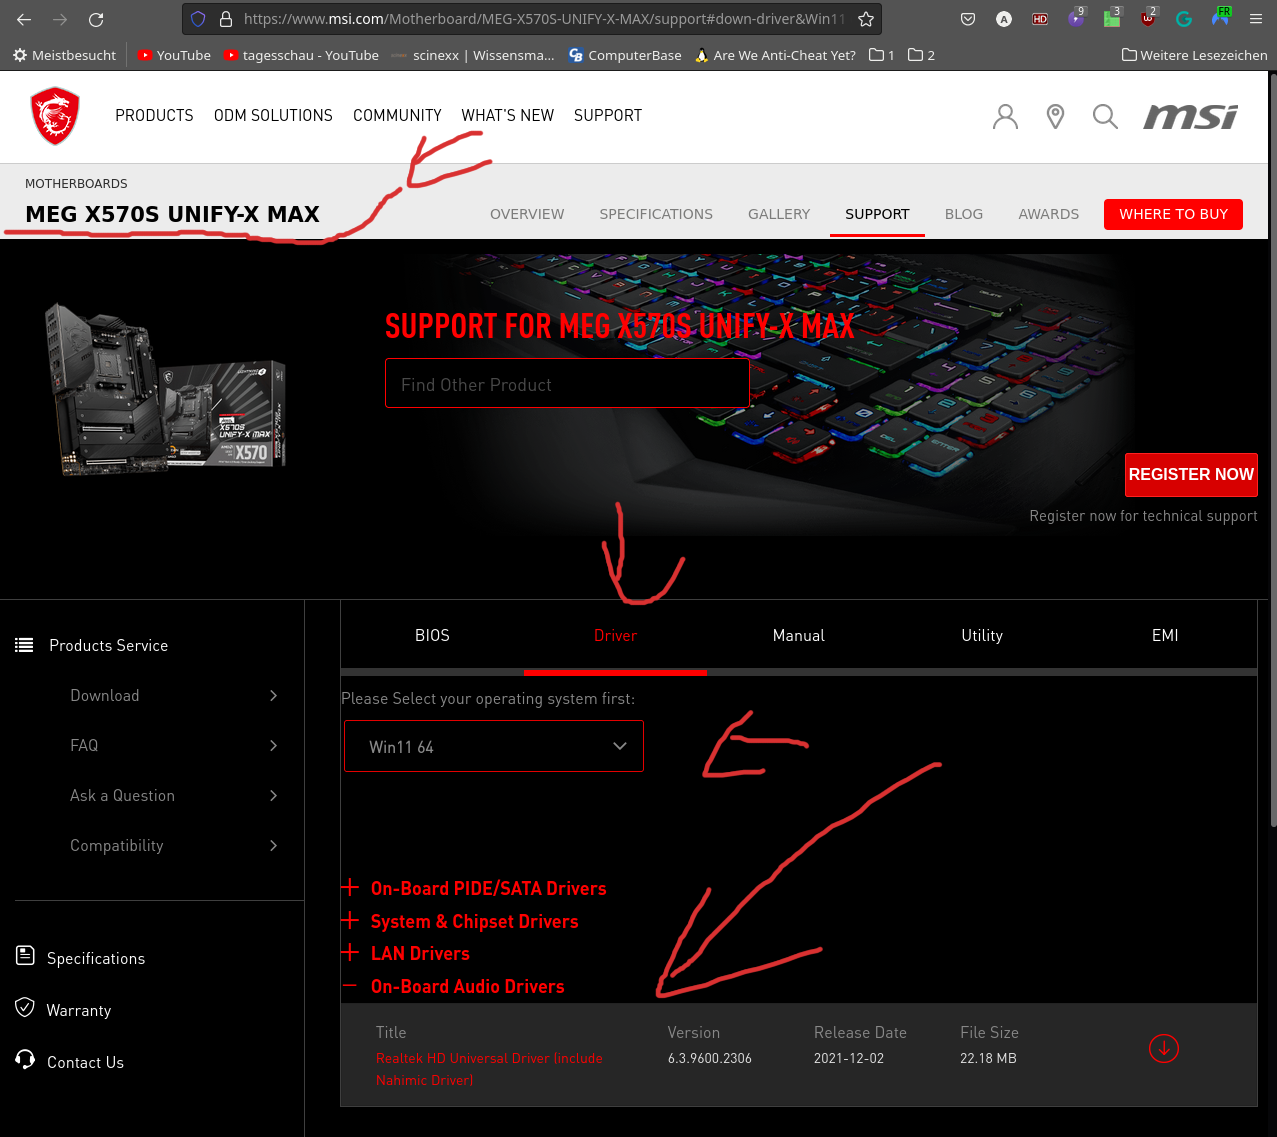Open the Specifications sidebar icon
The height and width of the screenshot is (1137, 1277).
[x=25, y=956]
